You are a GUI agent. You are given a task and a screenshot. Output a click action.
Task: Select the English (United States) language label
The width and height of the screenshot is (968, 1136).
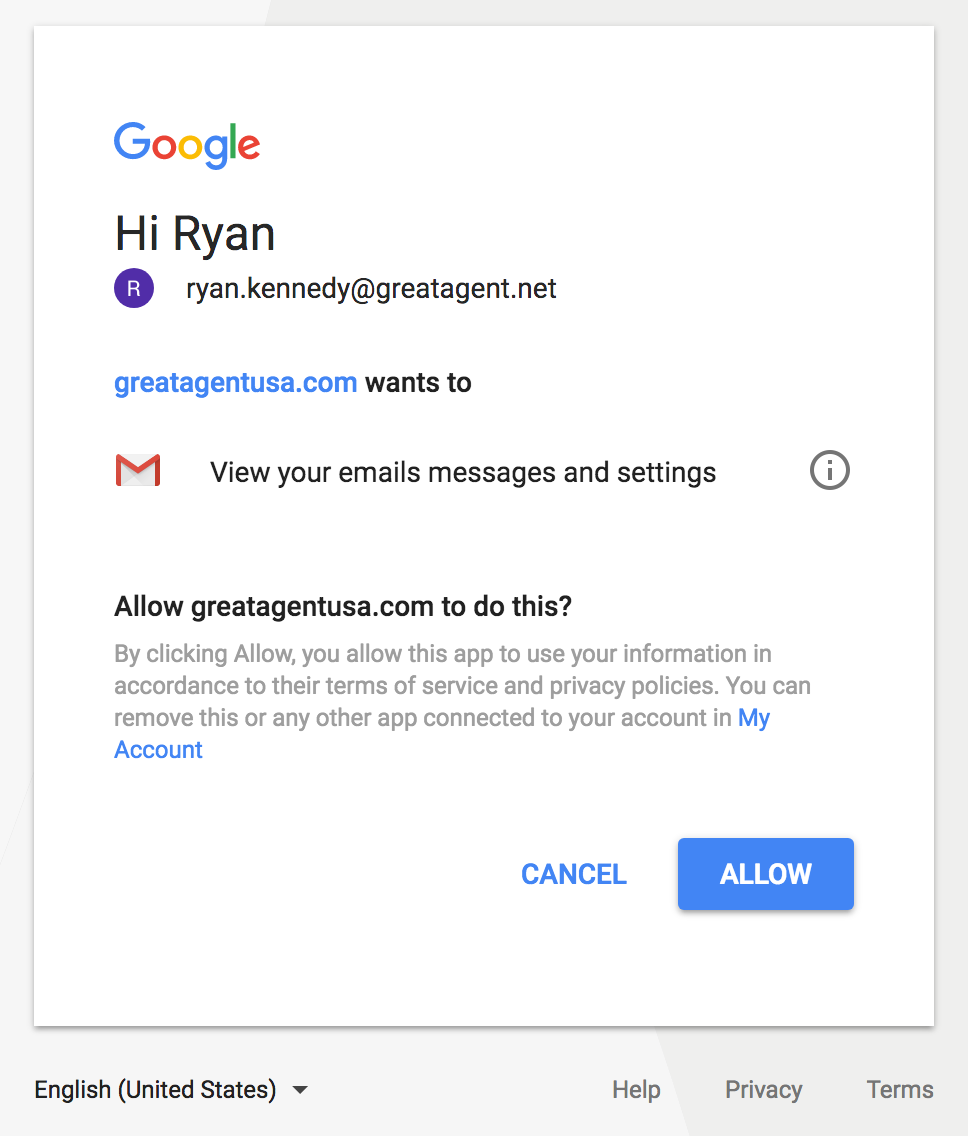point(155,1089)
